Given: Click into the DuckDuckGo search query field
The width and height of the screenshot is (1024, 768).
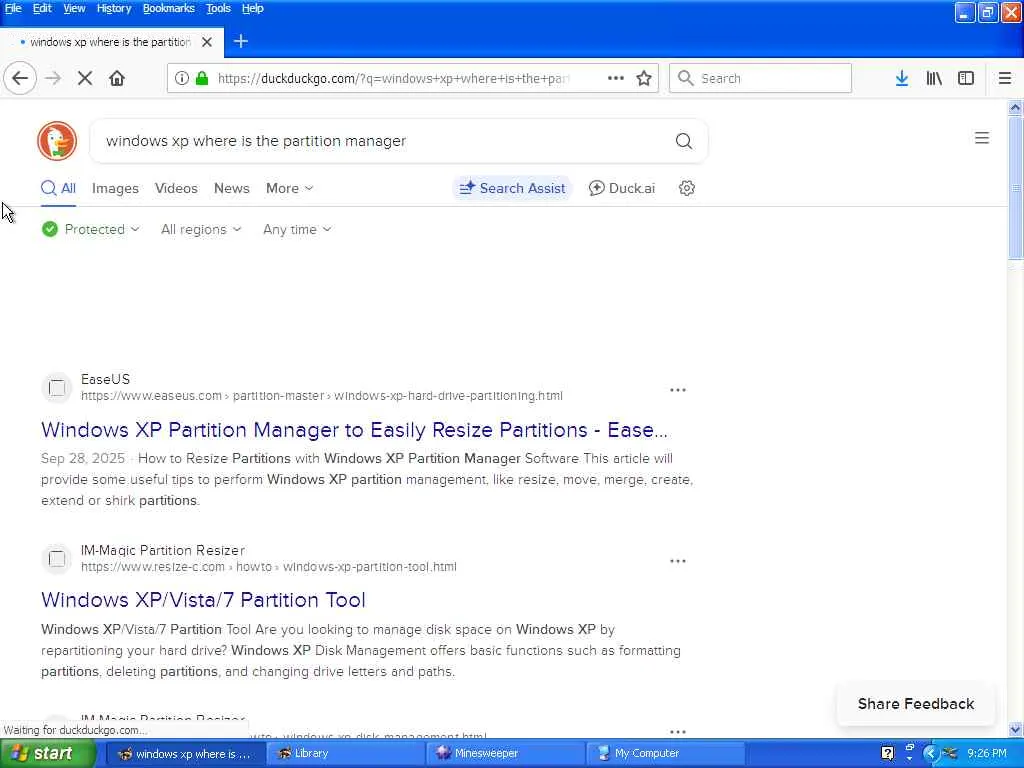Looking at the screenshot, I should 385,140.
